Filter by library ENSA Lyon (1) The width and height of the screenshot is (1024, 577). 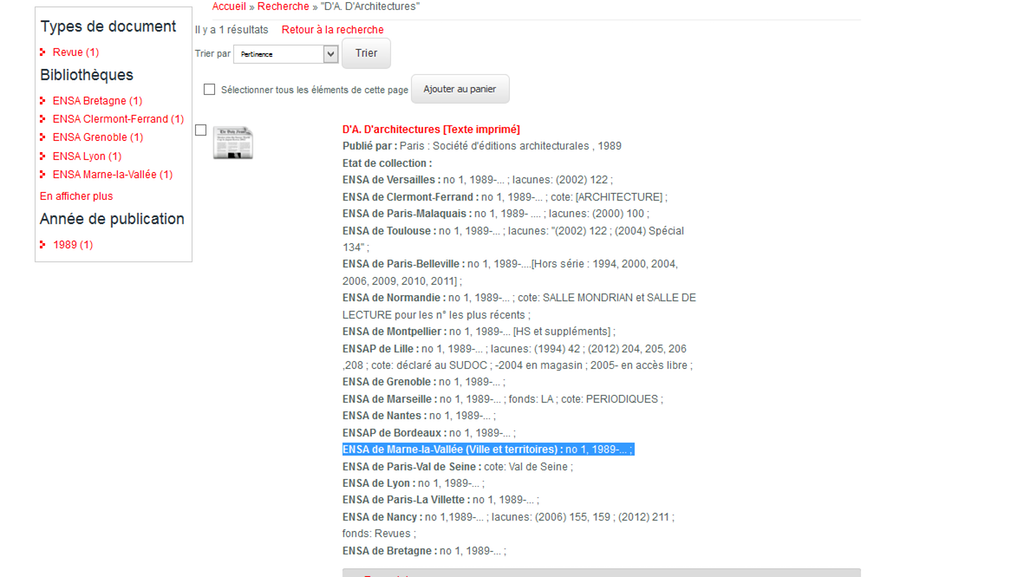(x=87, y=156)
